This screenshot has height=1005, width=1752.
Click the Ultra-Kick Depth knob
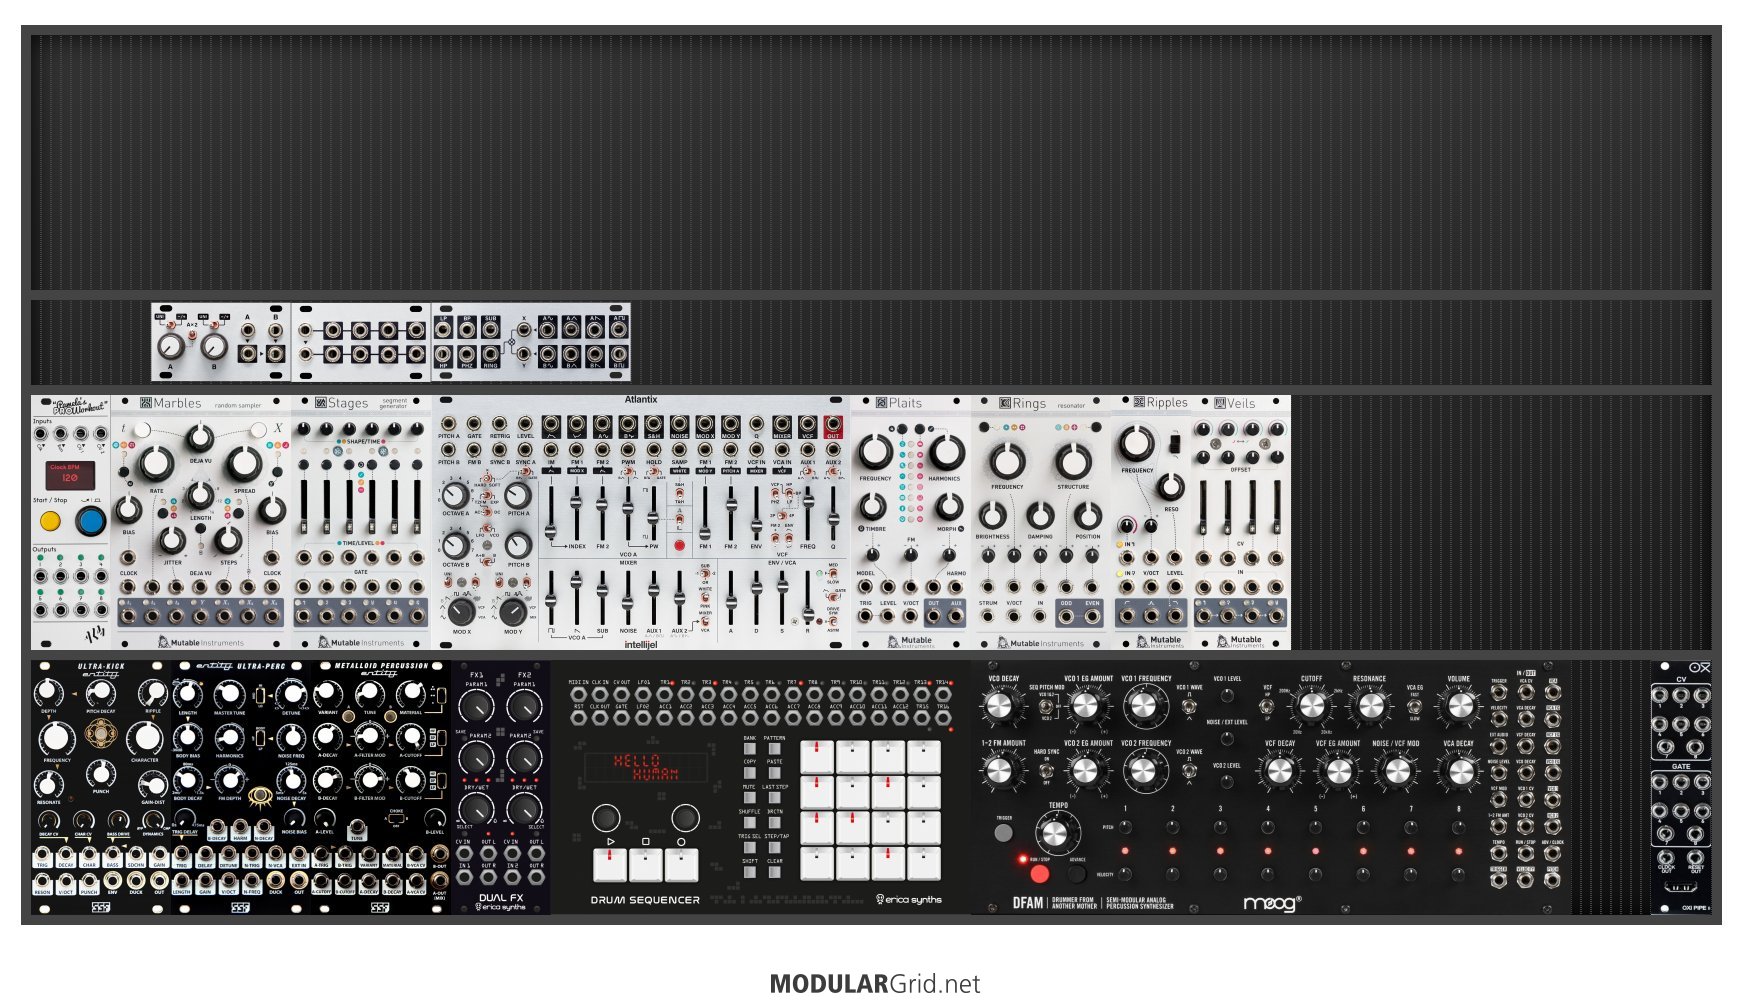click(x=48, y=692)
